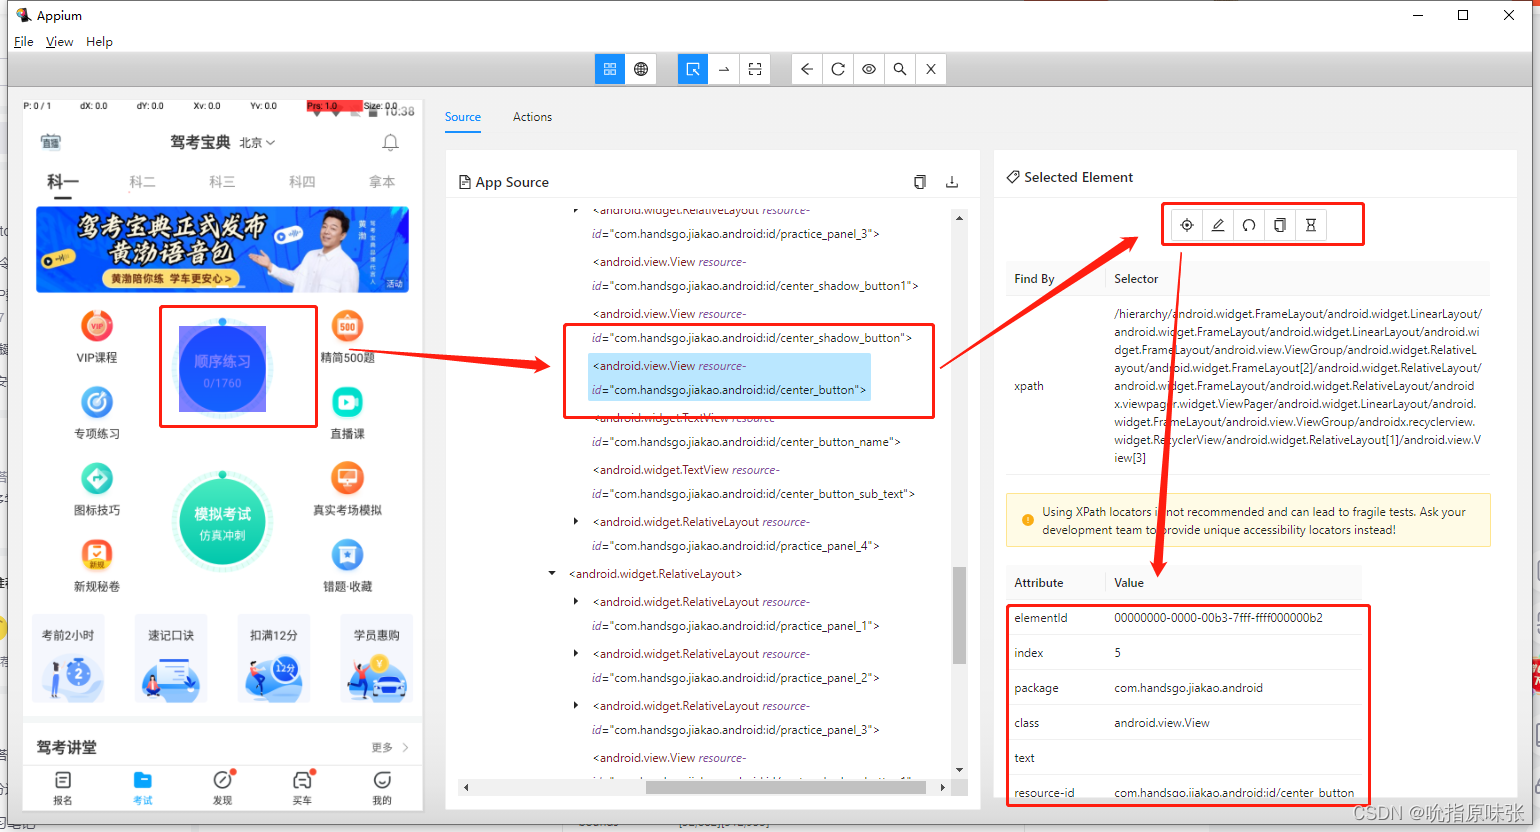Image resolution: width=1540 pixels, height=832 pixels.
Task: Select center_shadow_button source node
Action: tap(751, 326)
